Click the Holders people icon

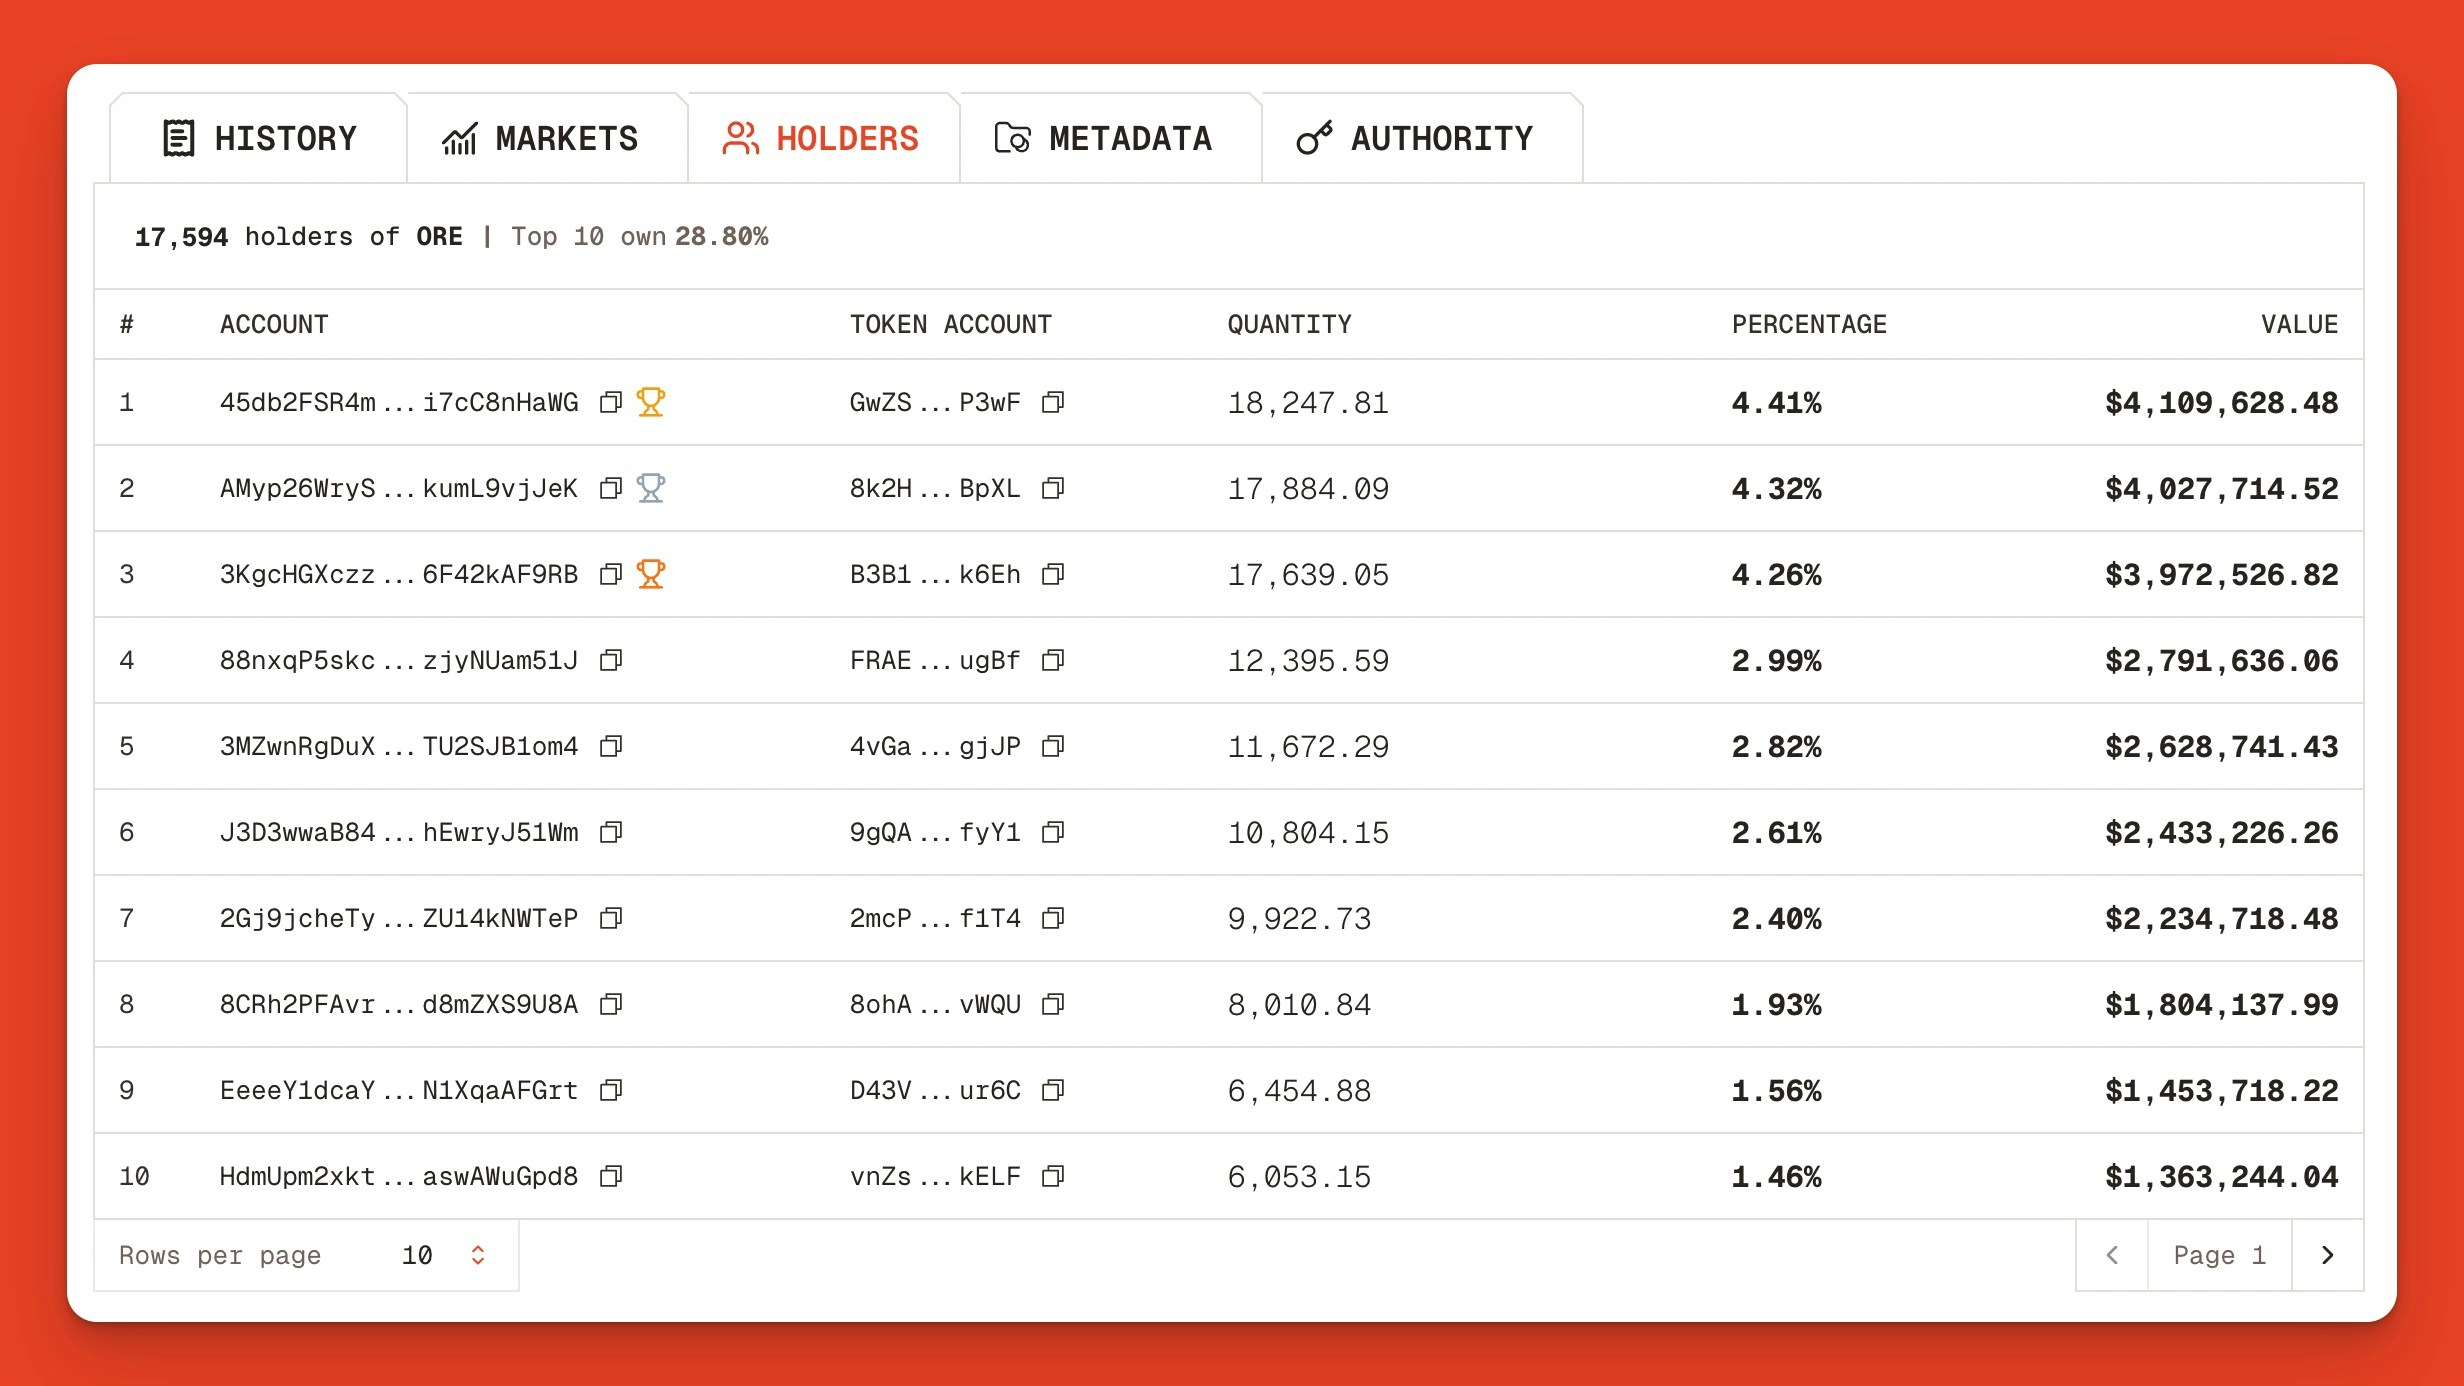click(x=741, y=137)
